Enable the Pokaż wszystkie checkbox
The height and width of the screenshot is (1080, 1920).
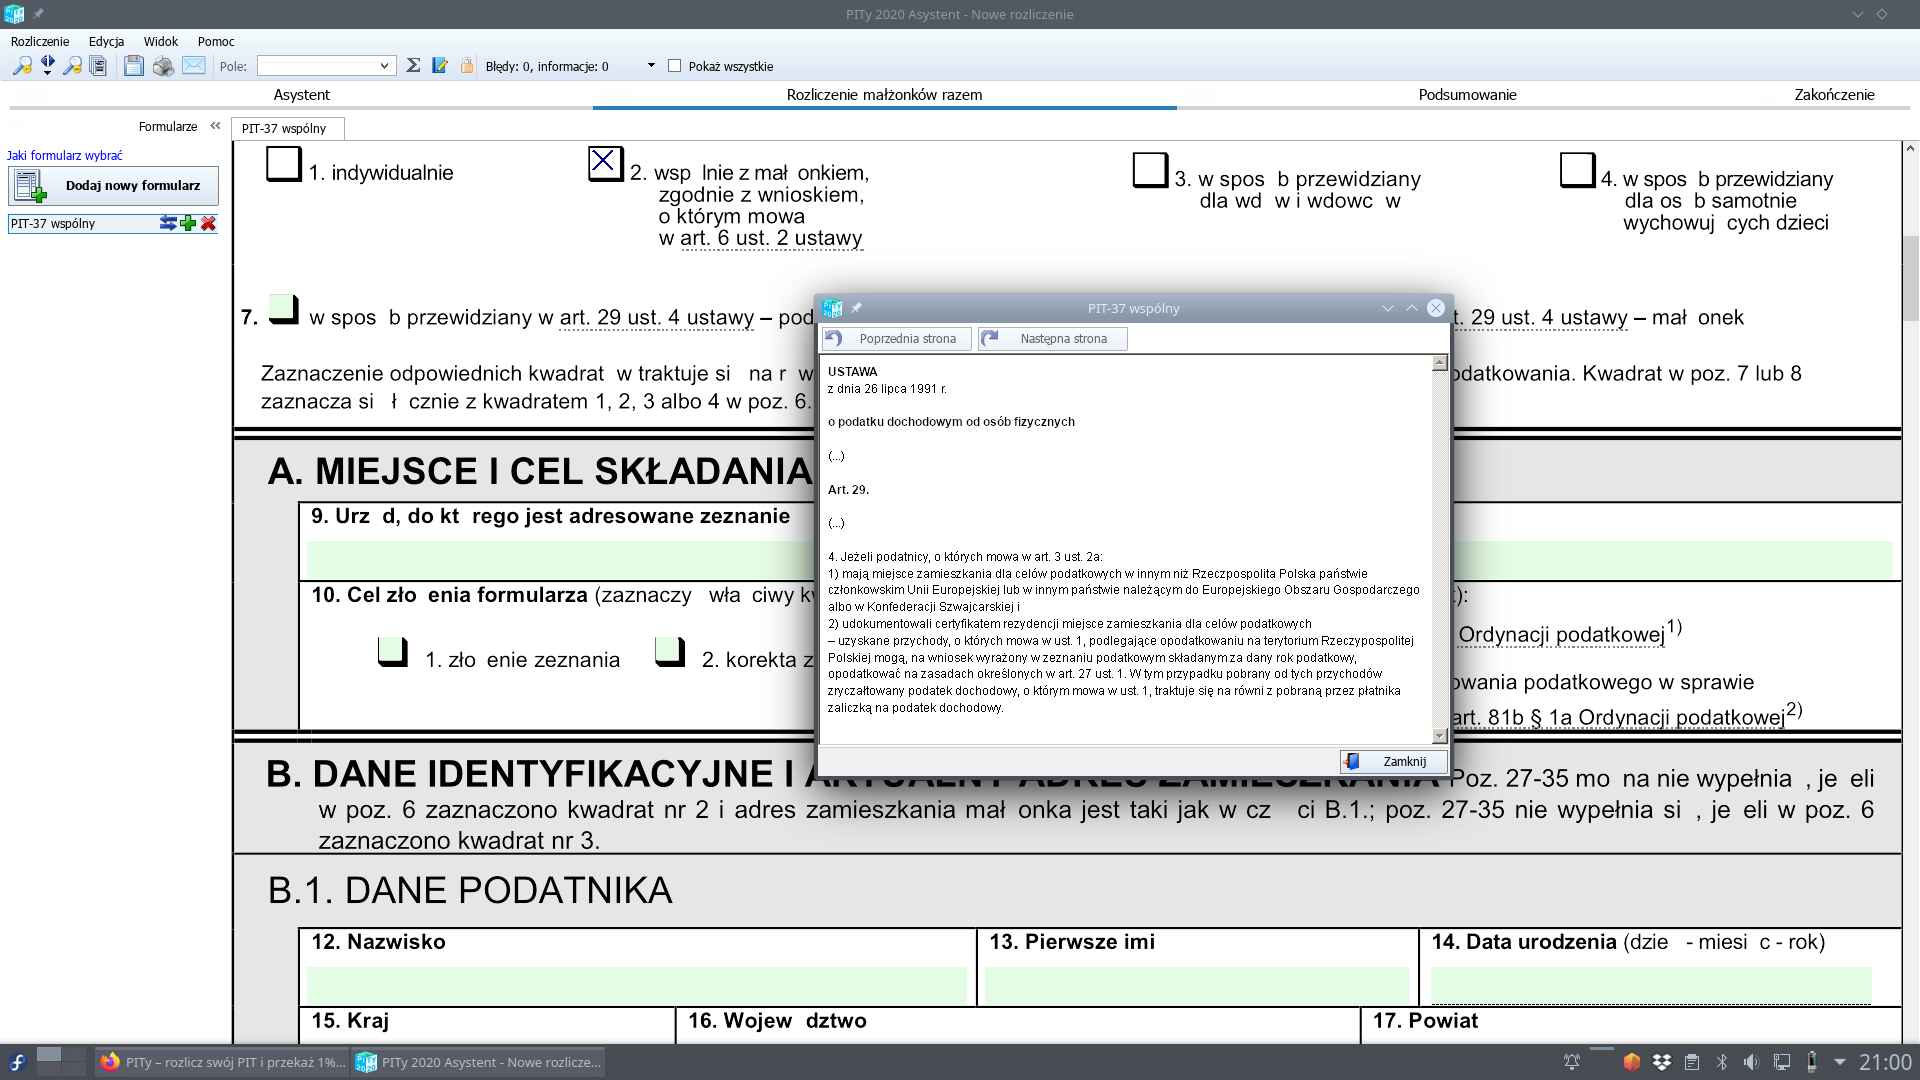pyautogui.click(x=674, y=66)
